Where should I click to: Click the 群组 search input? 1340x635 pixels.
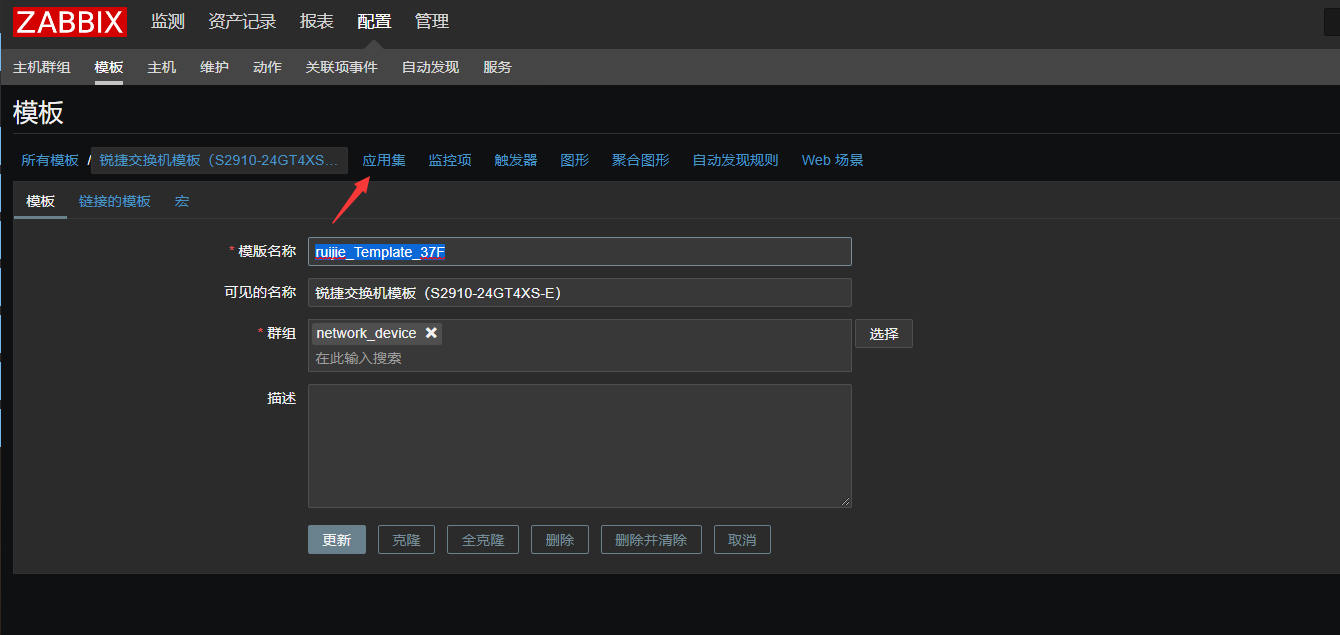pos(580,358)
